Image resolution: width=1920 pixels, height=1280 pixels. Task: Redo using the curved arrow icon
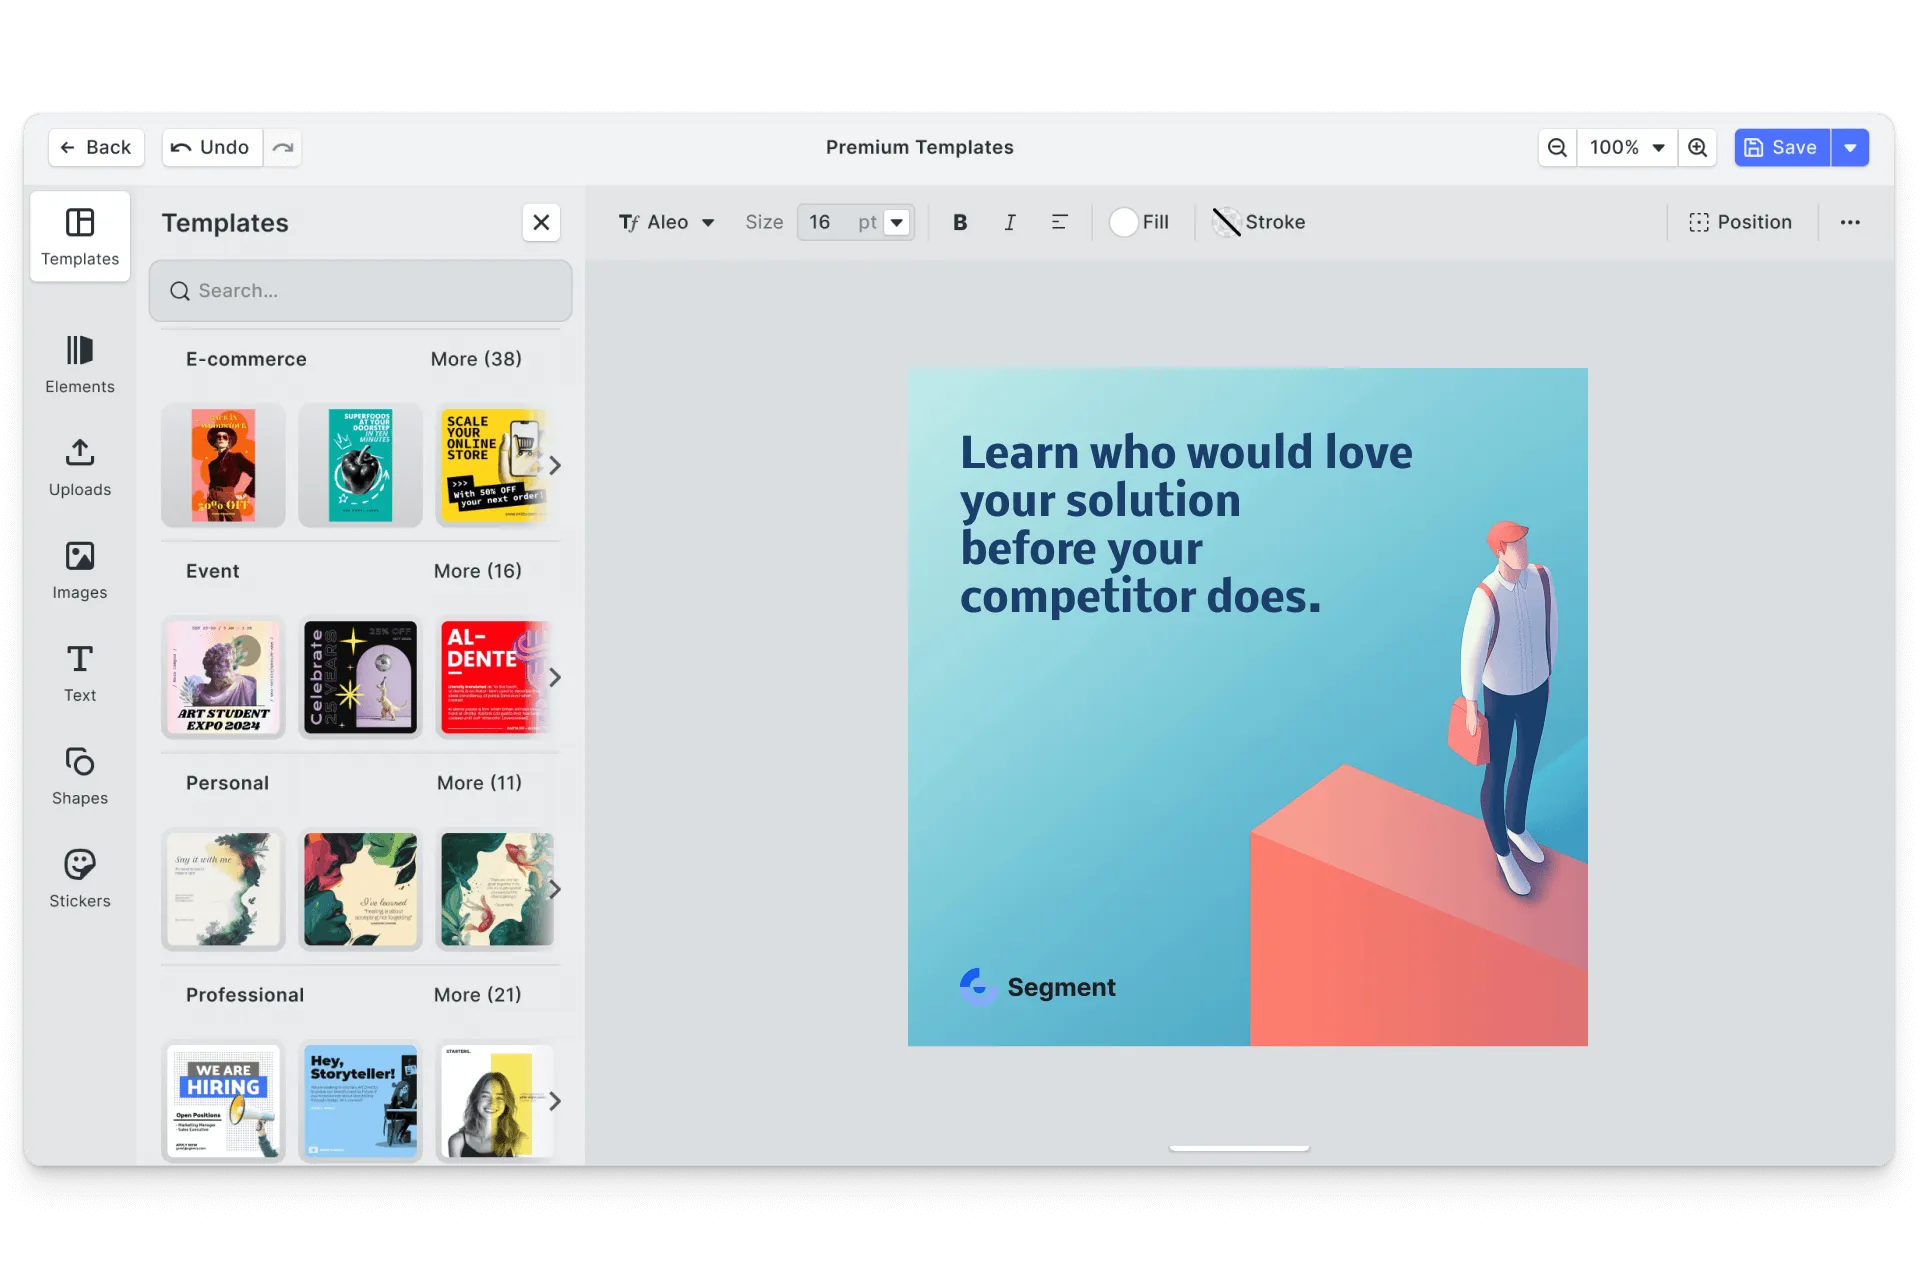click(x=283, y=147)
